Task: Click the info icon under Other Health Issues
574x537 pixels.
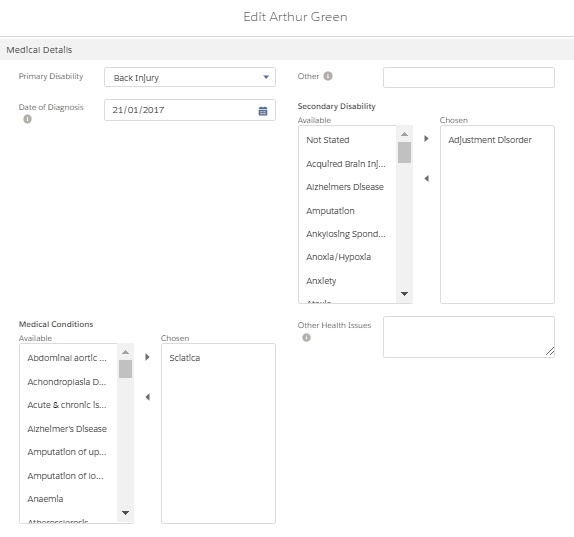Action: tap(306, 338)
